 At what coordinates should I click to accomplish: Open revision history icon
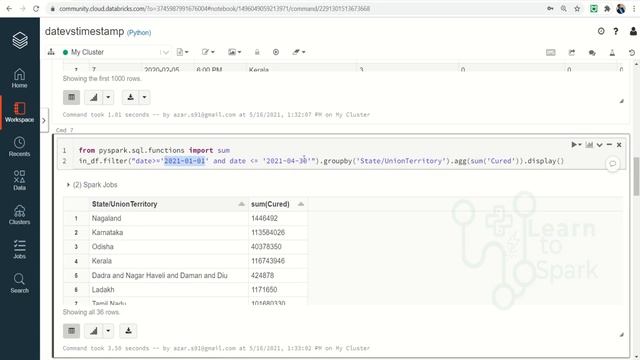pyautogui.click(x=632, y=53)
